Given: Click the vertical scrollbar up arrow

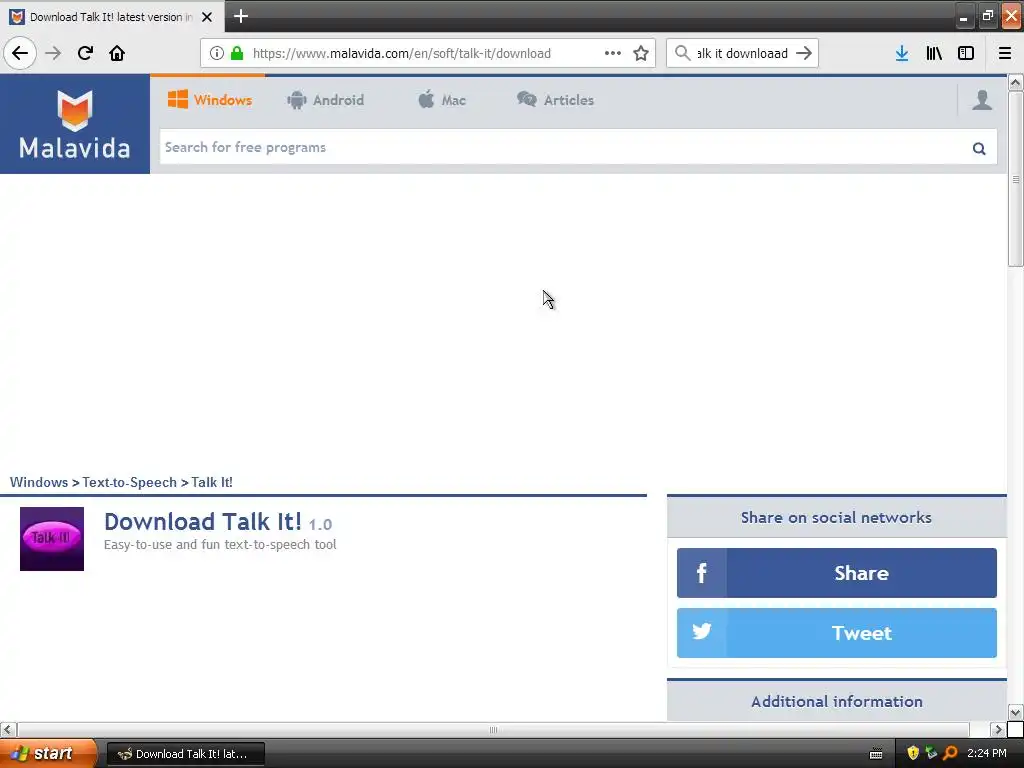Looking at the screenshot, I should 1015,82.
